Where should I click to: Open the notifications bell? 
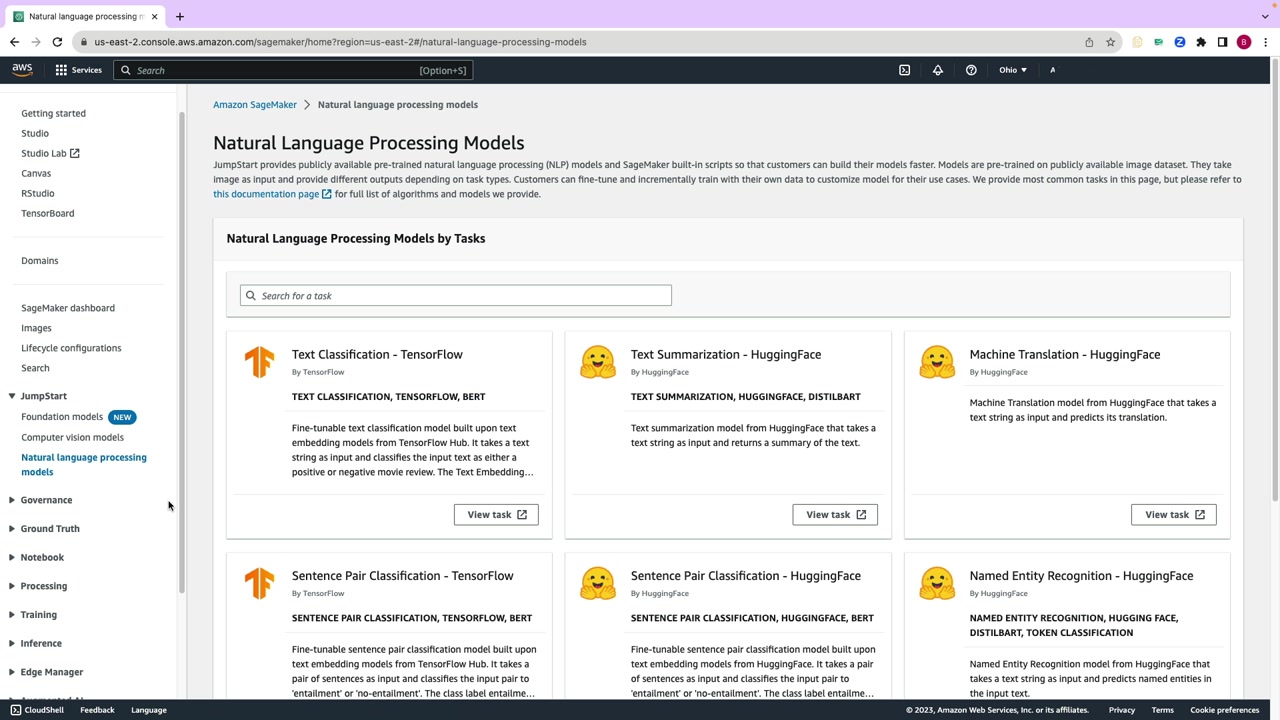coord(938,70)
